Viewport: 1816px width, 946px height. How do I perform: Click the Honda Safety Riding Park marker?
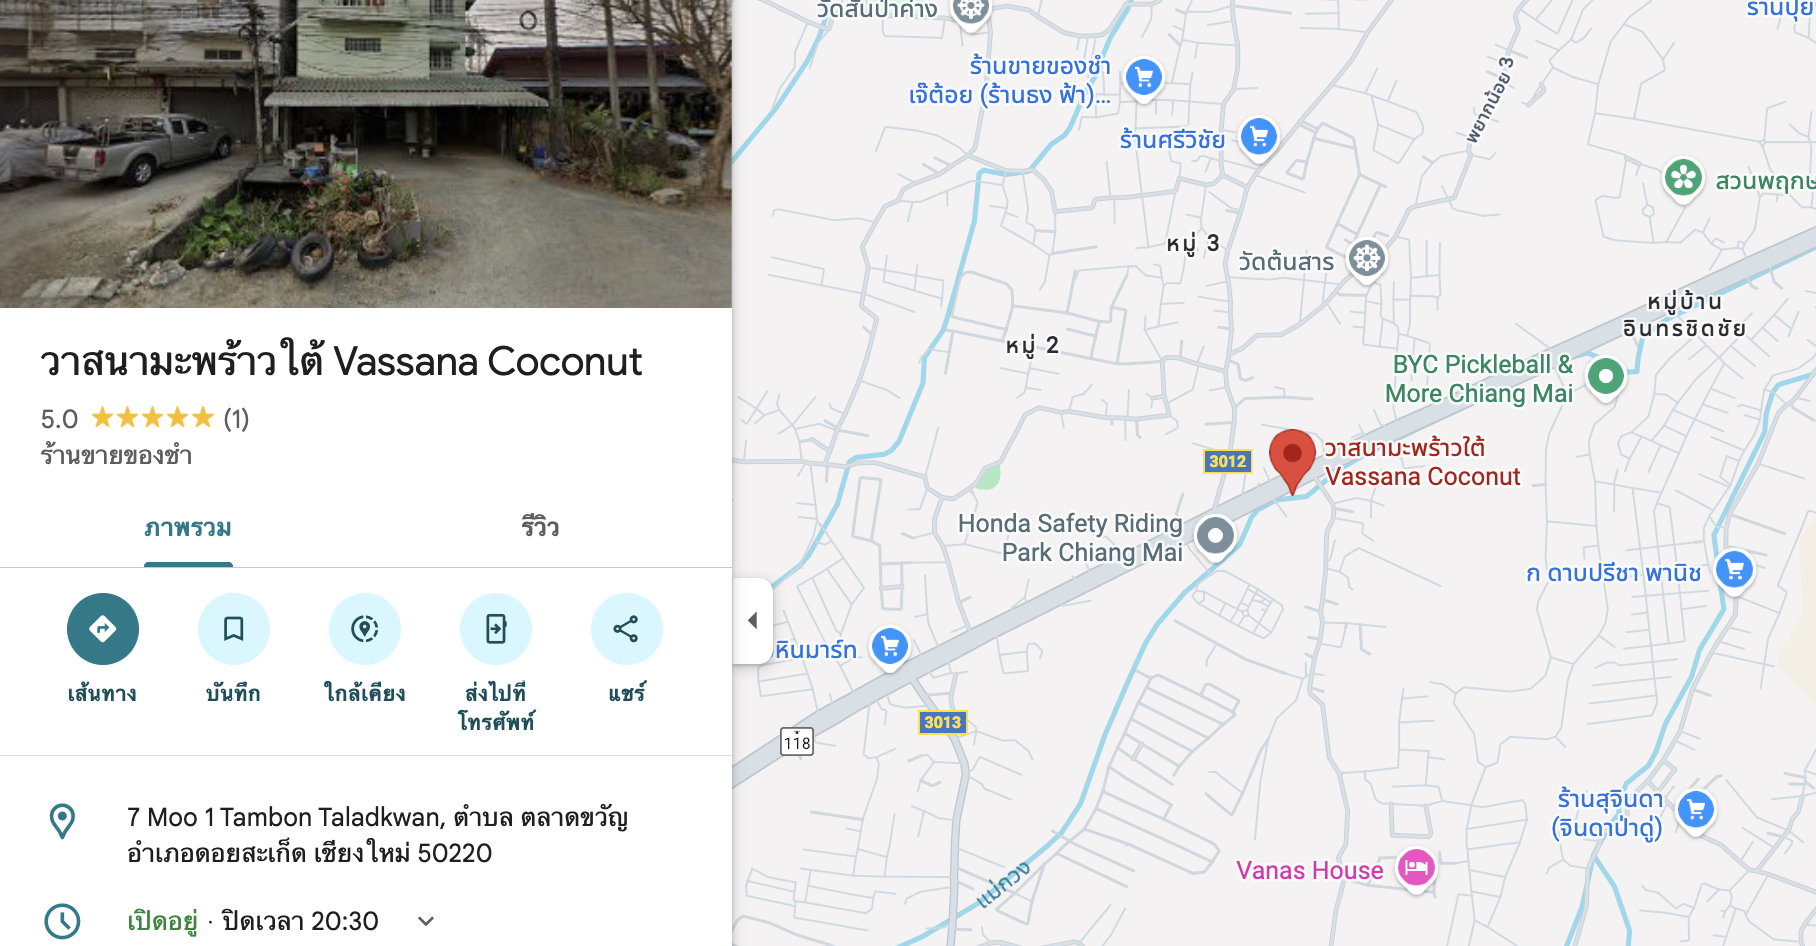click(x=1216, y=536)
